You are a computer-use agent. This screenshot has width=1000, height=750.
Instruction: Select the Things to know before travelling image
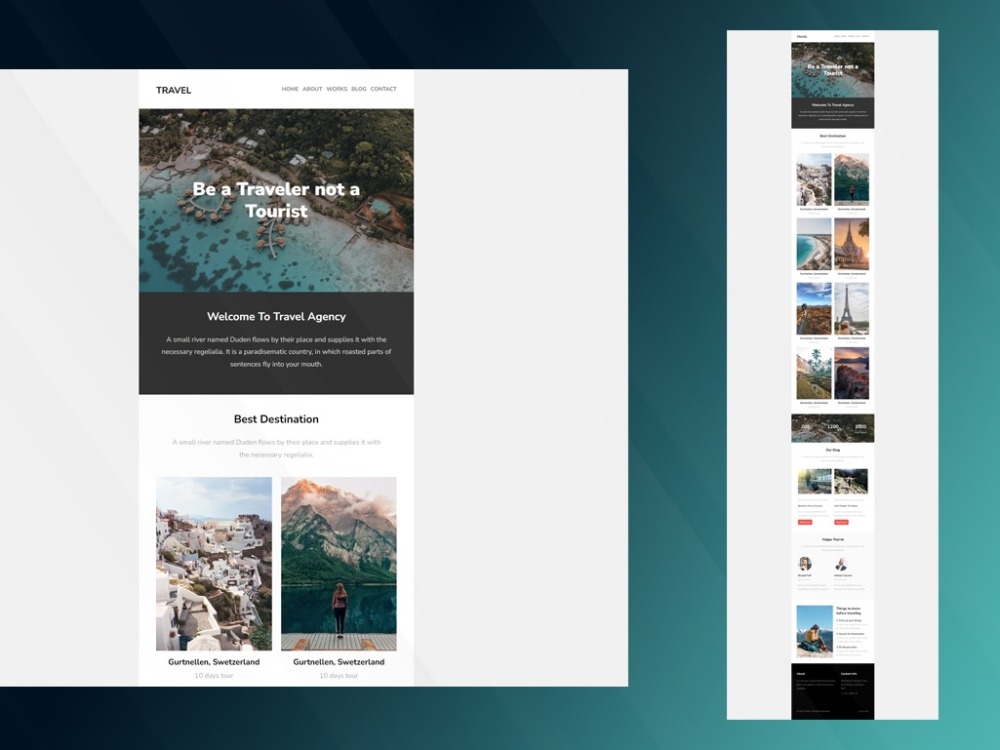(814, 630)
